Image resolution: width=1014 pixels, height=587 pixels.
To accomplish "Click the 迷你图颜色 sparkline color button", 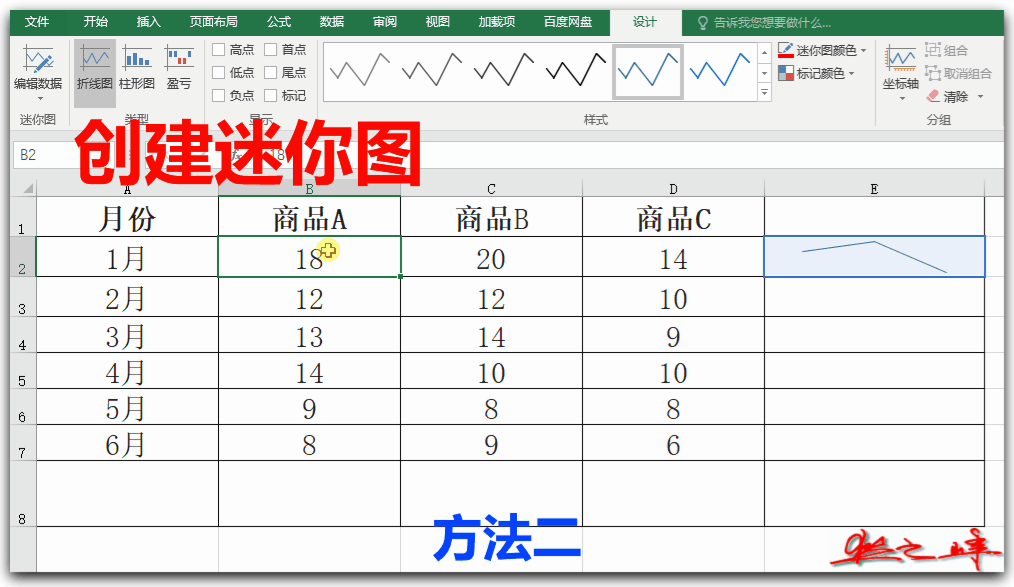I will tap(818, 50).
